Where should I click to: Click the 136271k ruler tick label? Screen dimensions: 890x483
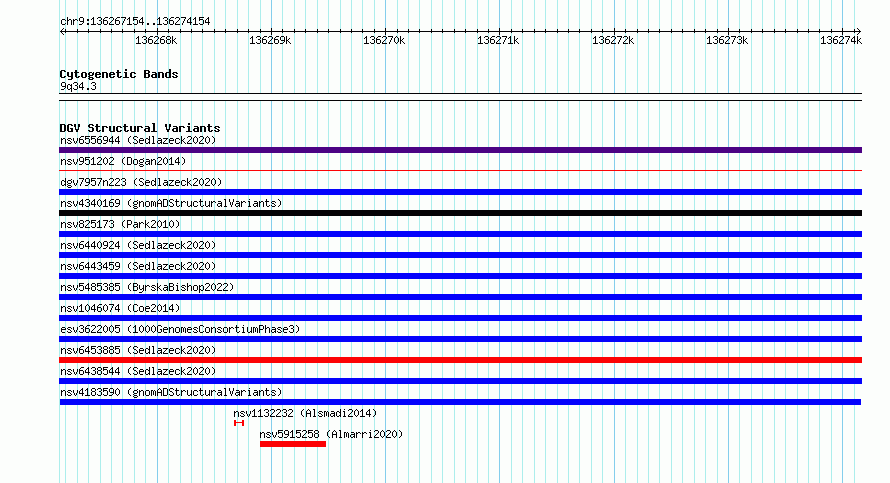[498, 41]
